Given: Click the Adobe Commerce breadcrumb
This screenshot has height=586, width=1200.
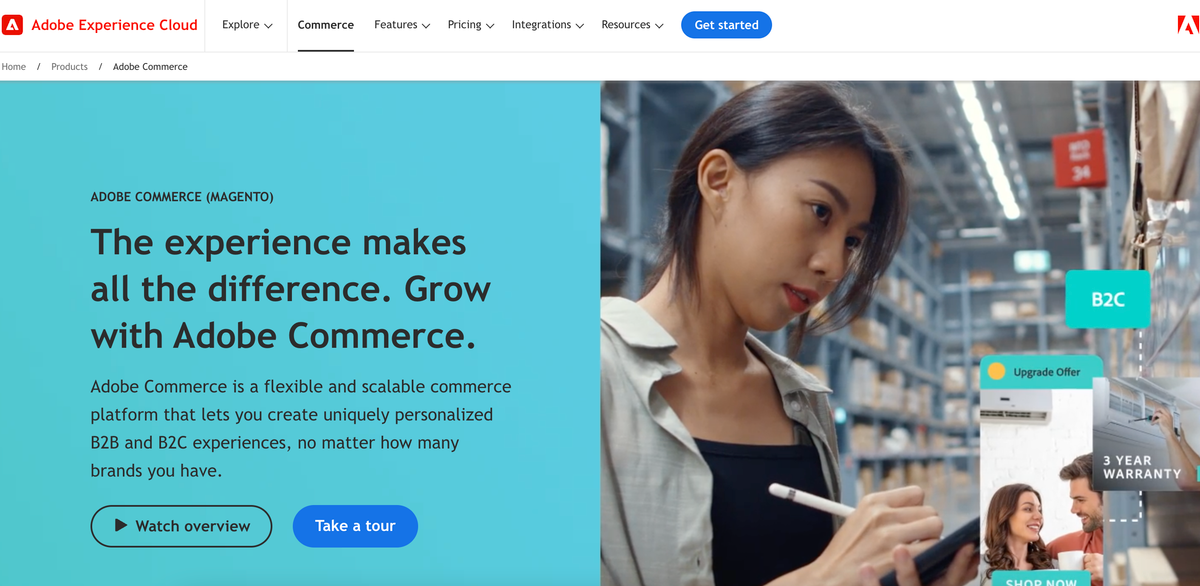Looking at the screenshot, I should pyautogui.click(x=150, y=67).
